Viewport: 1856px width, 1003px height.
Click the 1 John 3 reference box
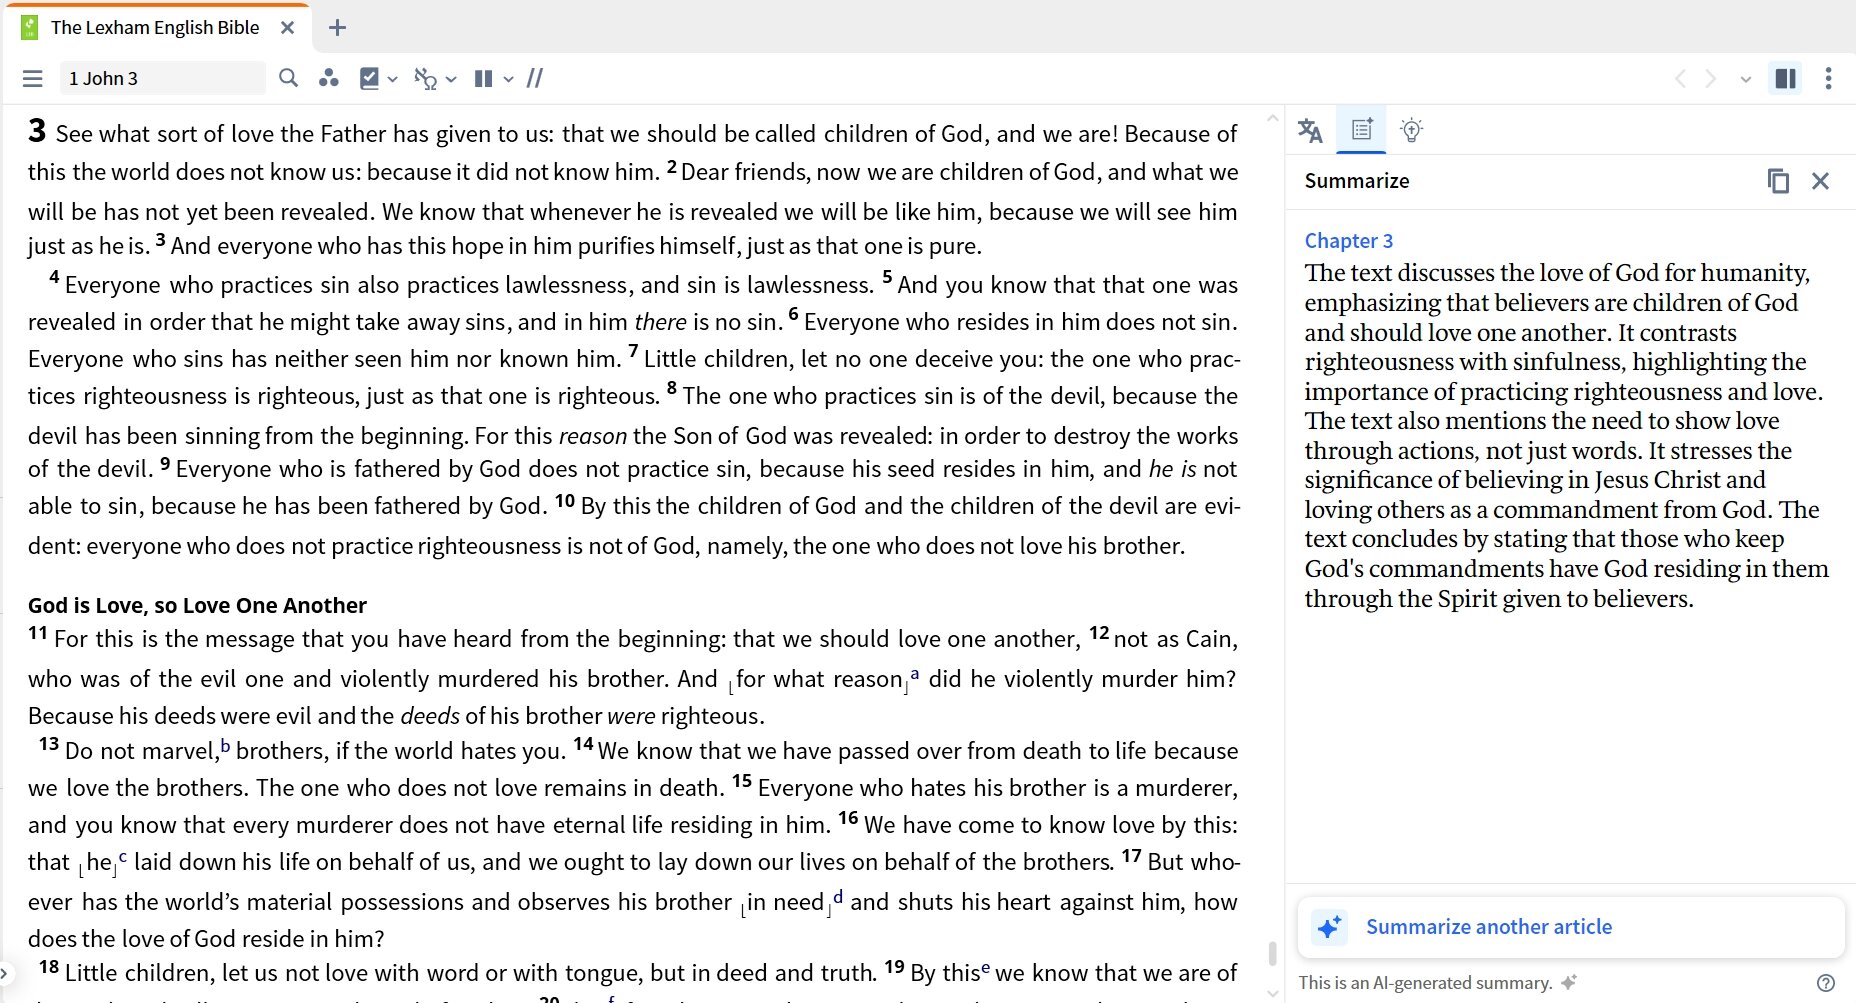click(x=163, y=78)
